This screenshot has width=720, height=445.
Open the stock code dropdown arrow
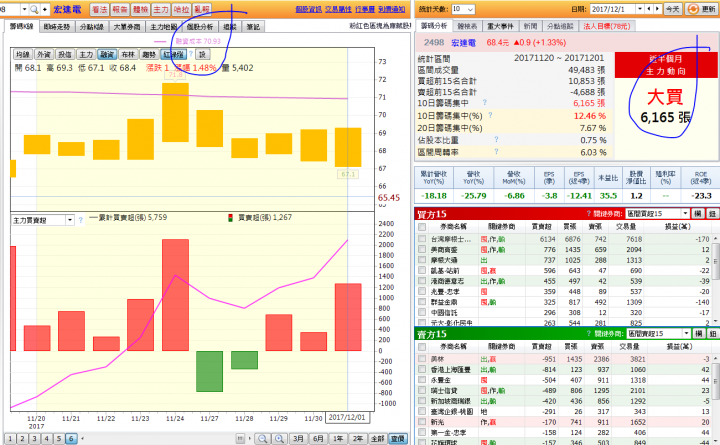[24, 9]
